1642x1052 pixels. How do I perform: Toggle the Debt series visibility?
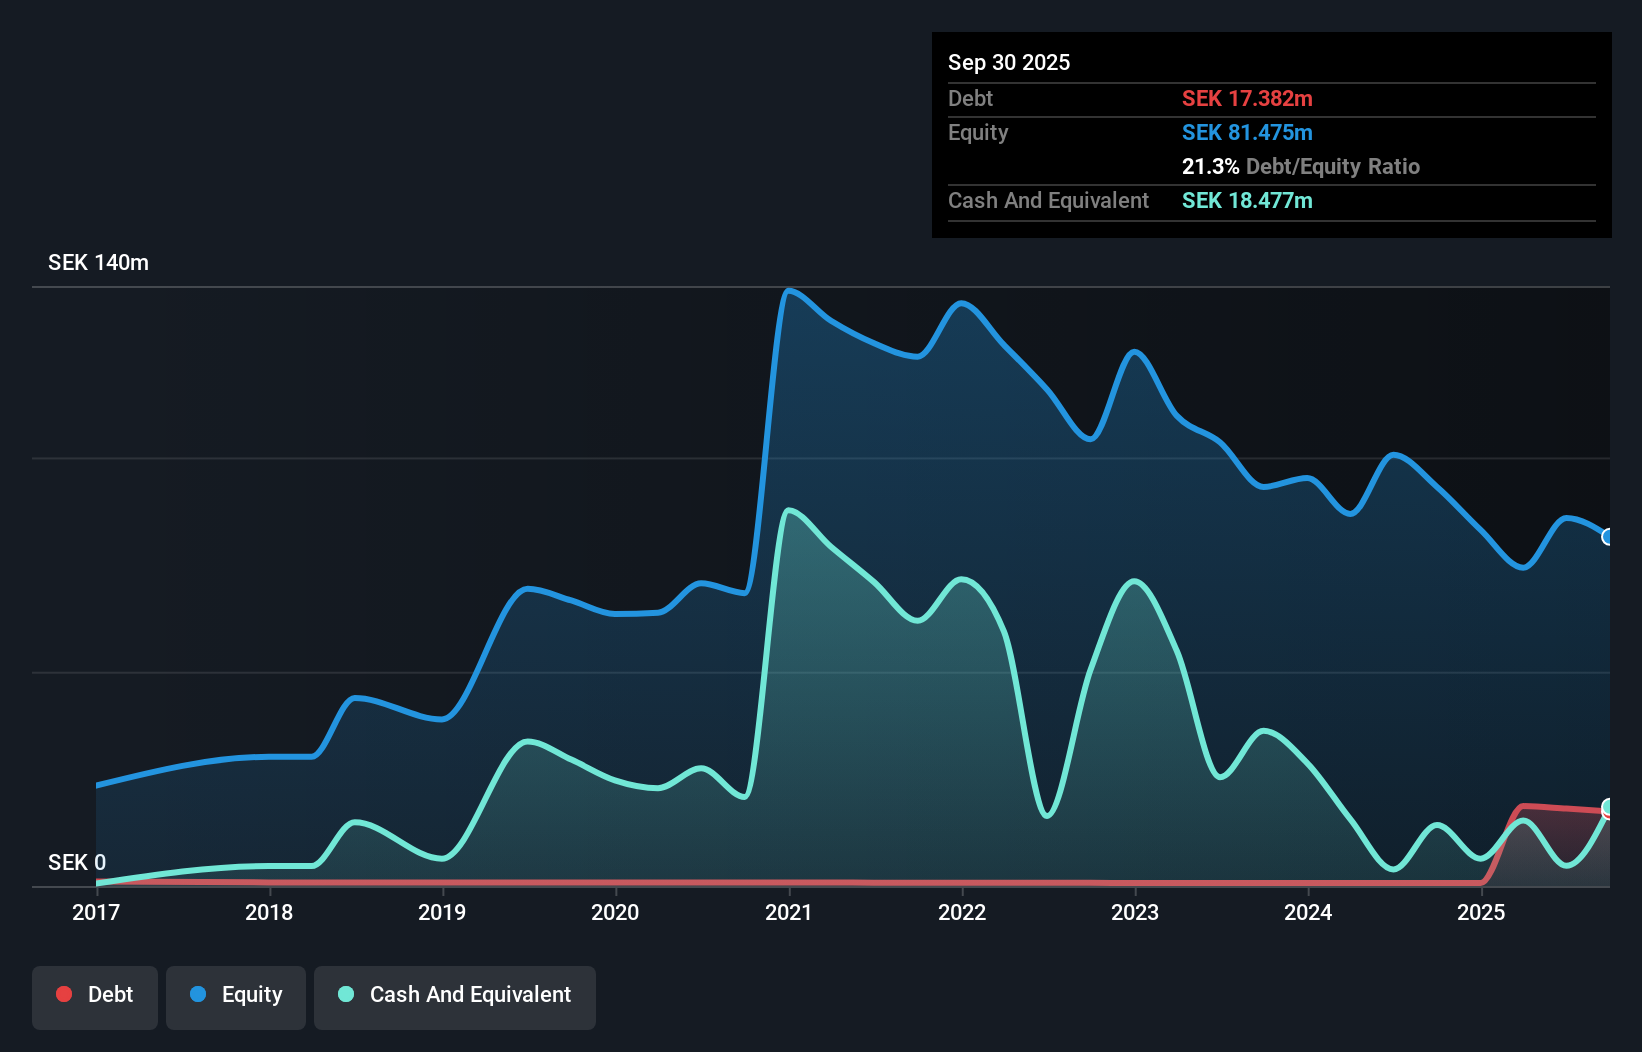click(x=95, y=996)
